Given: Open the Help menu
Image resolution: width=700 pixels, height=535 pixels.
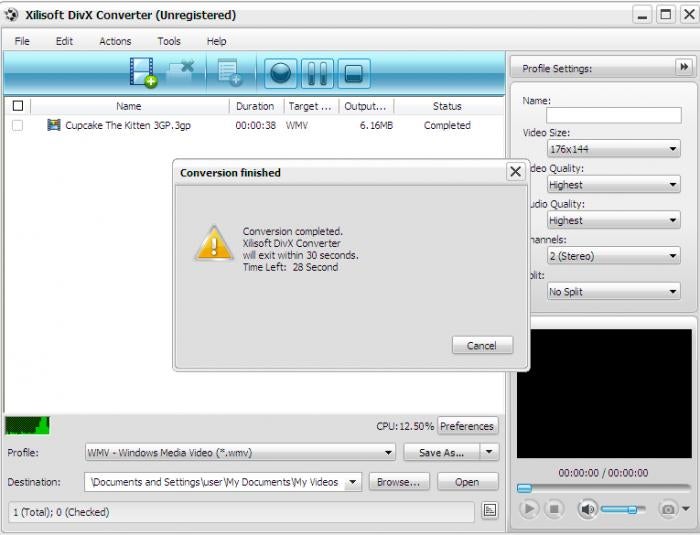Looking at the screenshot, I should click(x=217, y=41).
